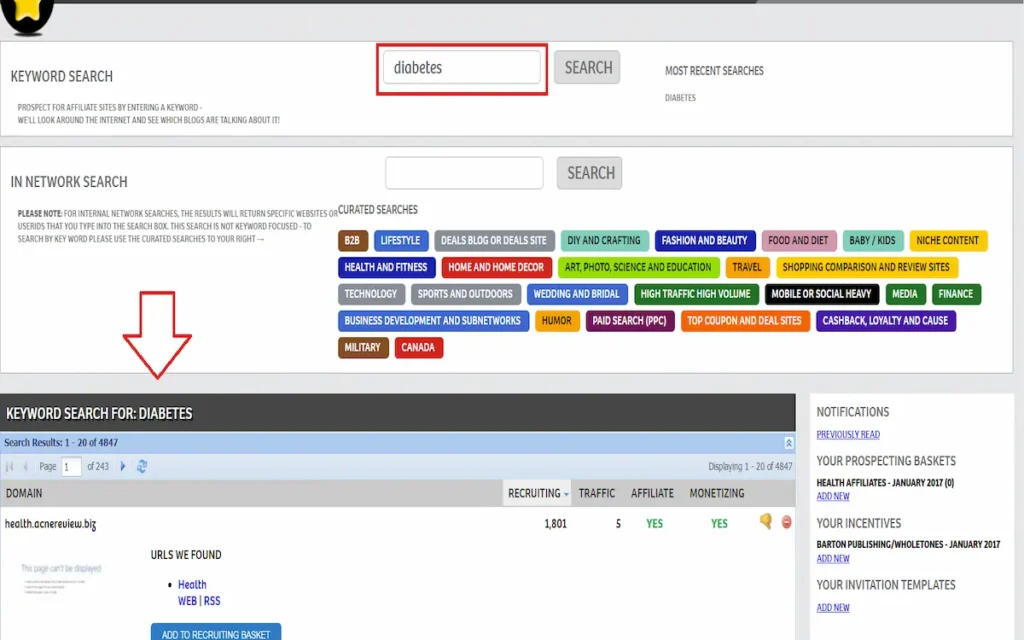Choose Art, Photo, Science and Education tag
This screenshot has width=1024, height=640.
point(639,267)
